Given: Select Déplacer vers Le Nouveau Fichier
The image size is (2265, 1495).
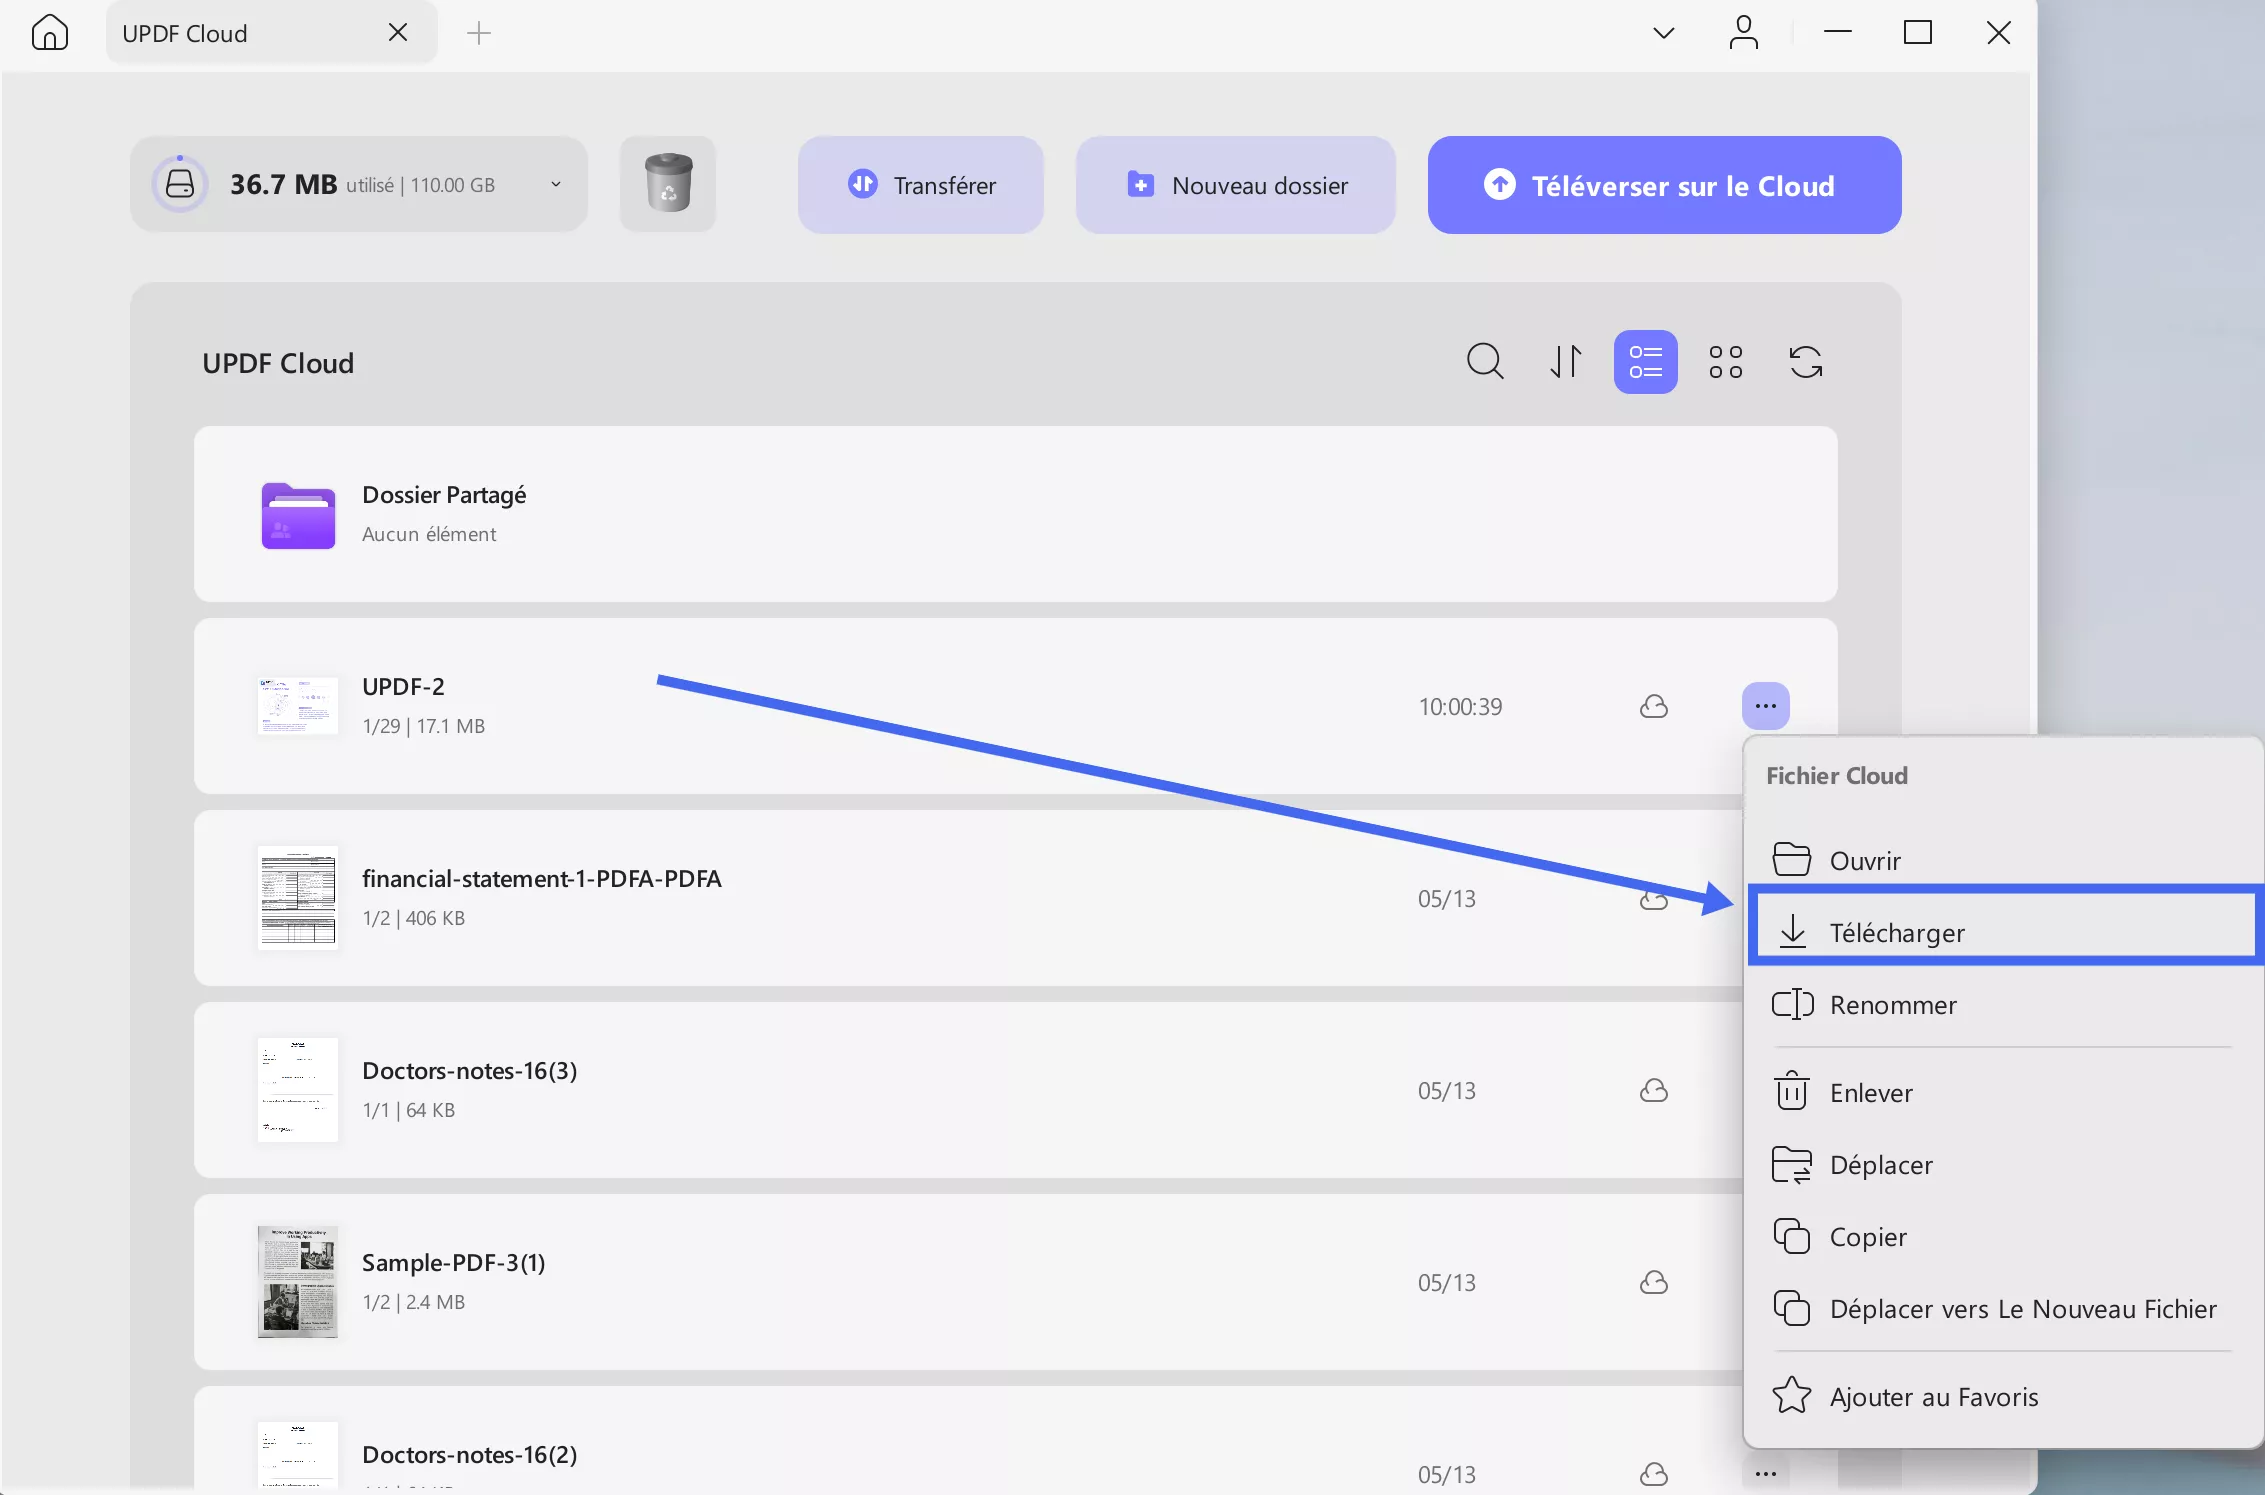Looking at the screenshot, I should (2002, 1308).
